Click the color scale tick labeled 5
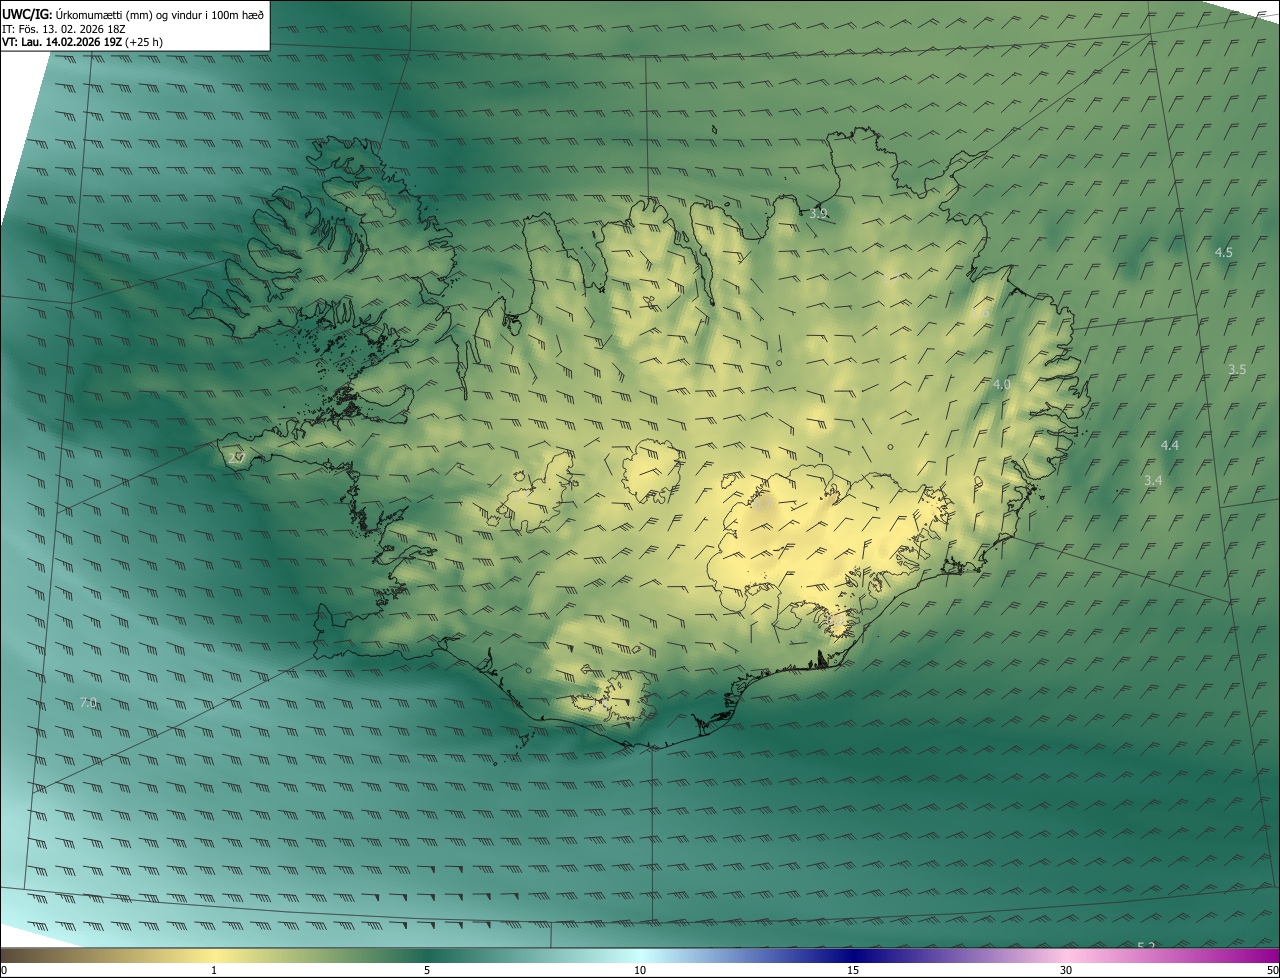Image resolution: width=1280 pixels, height=978 pixels. 427,970
